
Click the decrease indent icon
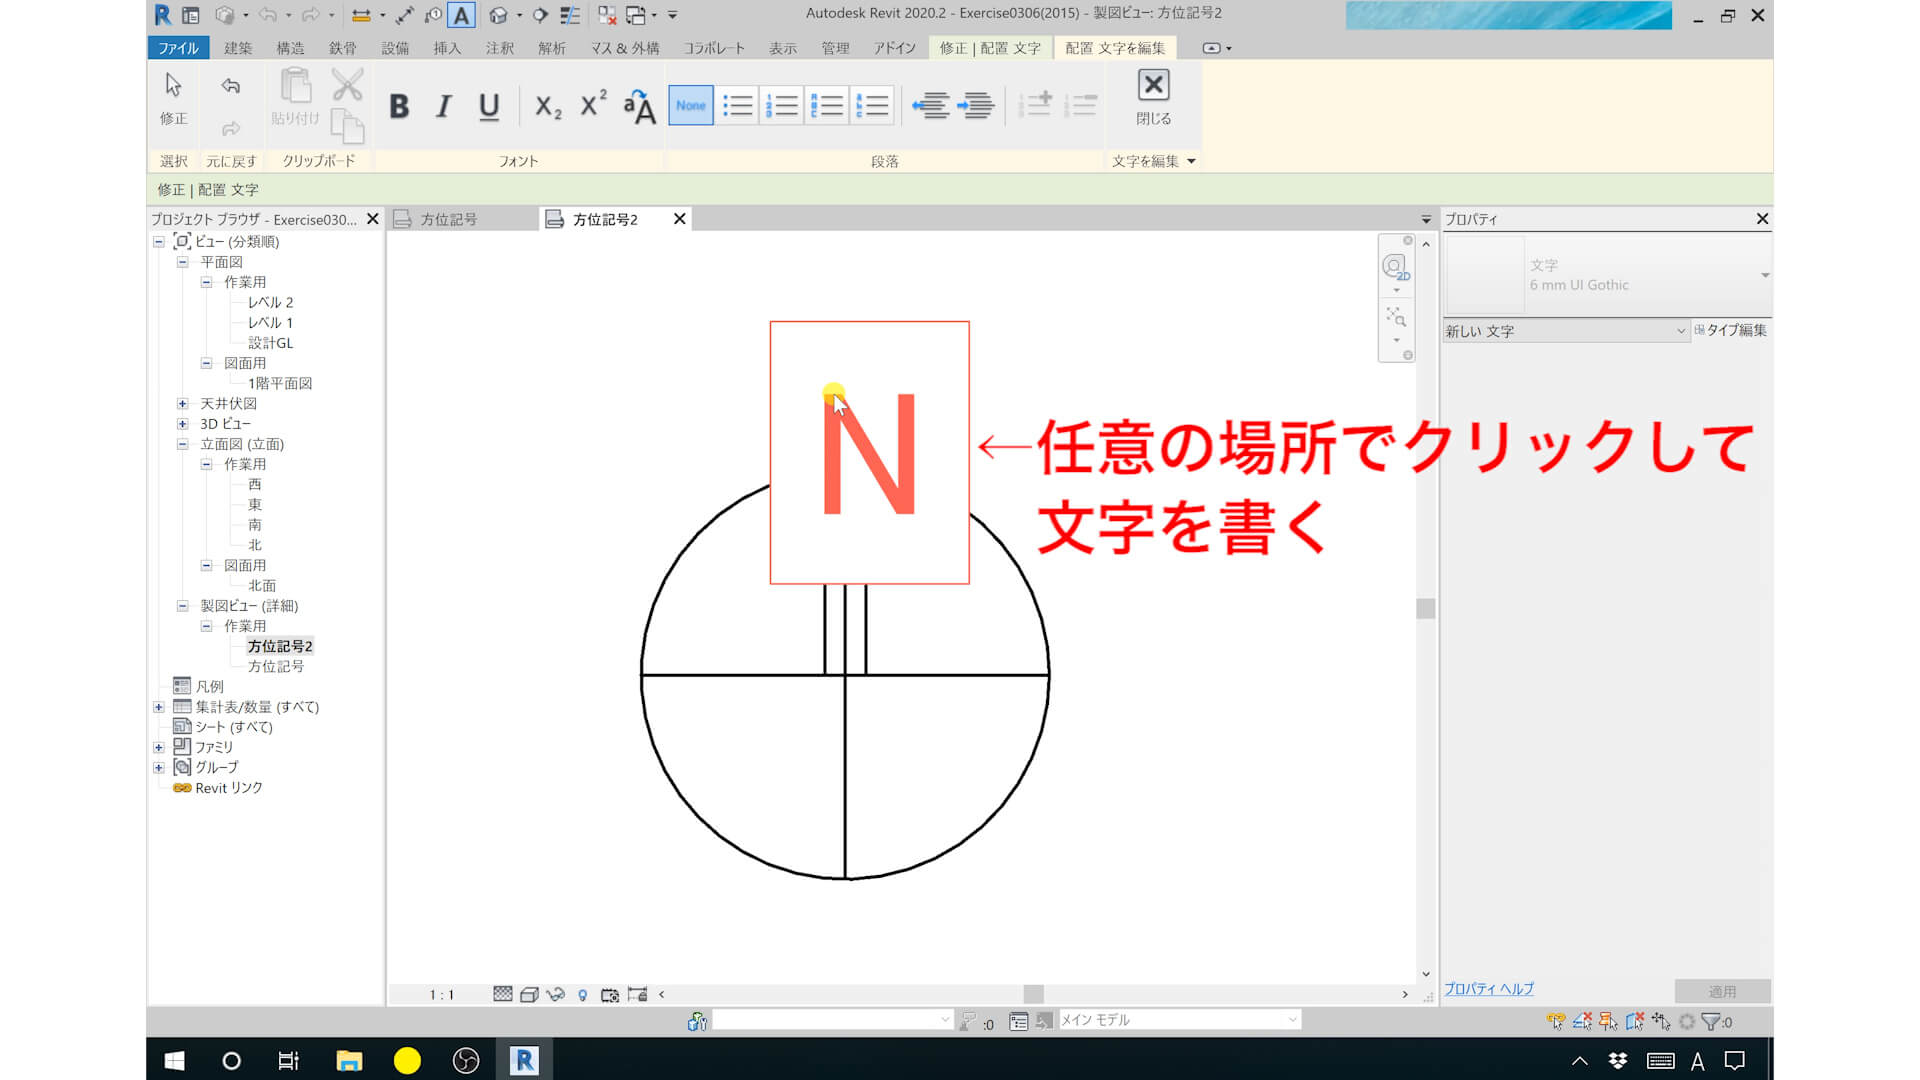[930, 105]
